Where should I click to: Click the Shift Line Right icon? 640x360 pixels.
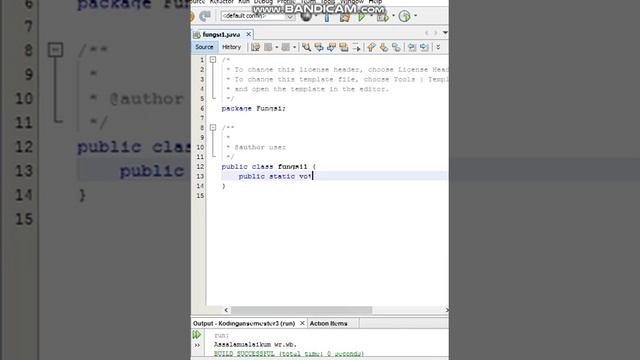click(x=424, y=47)
